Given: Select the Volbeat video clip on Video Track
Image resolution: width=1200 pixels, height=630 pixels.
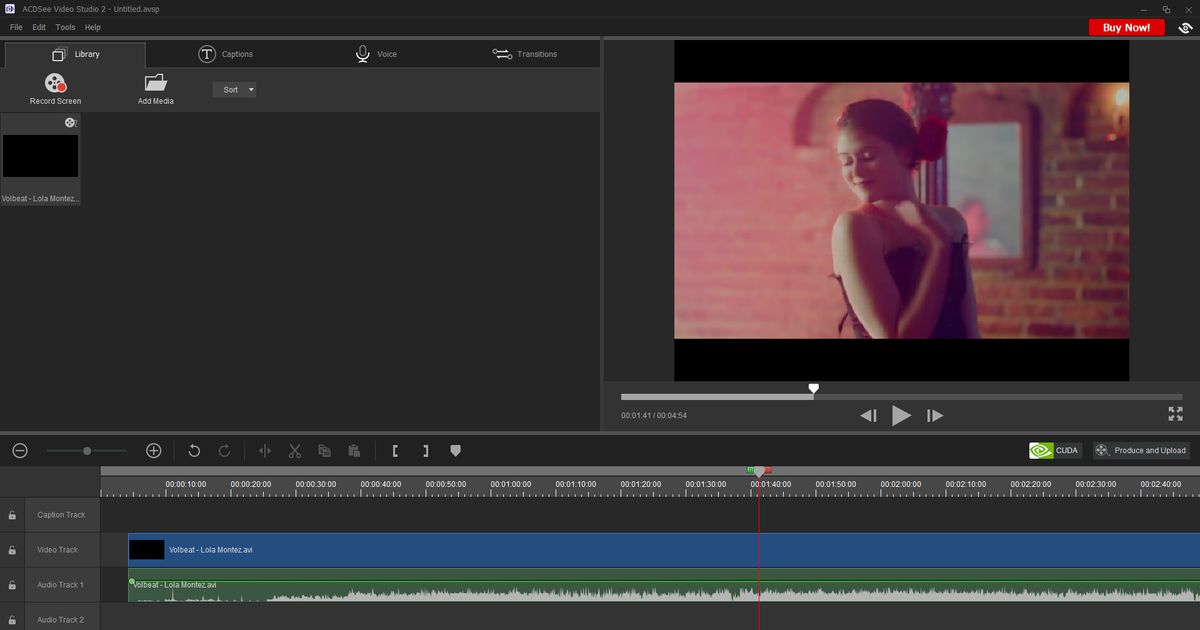Looking at the screenshot, I should point(664,550).
